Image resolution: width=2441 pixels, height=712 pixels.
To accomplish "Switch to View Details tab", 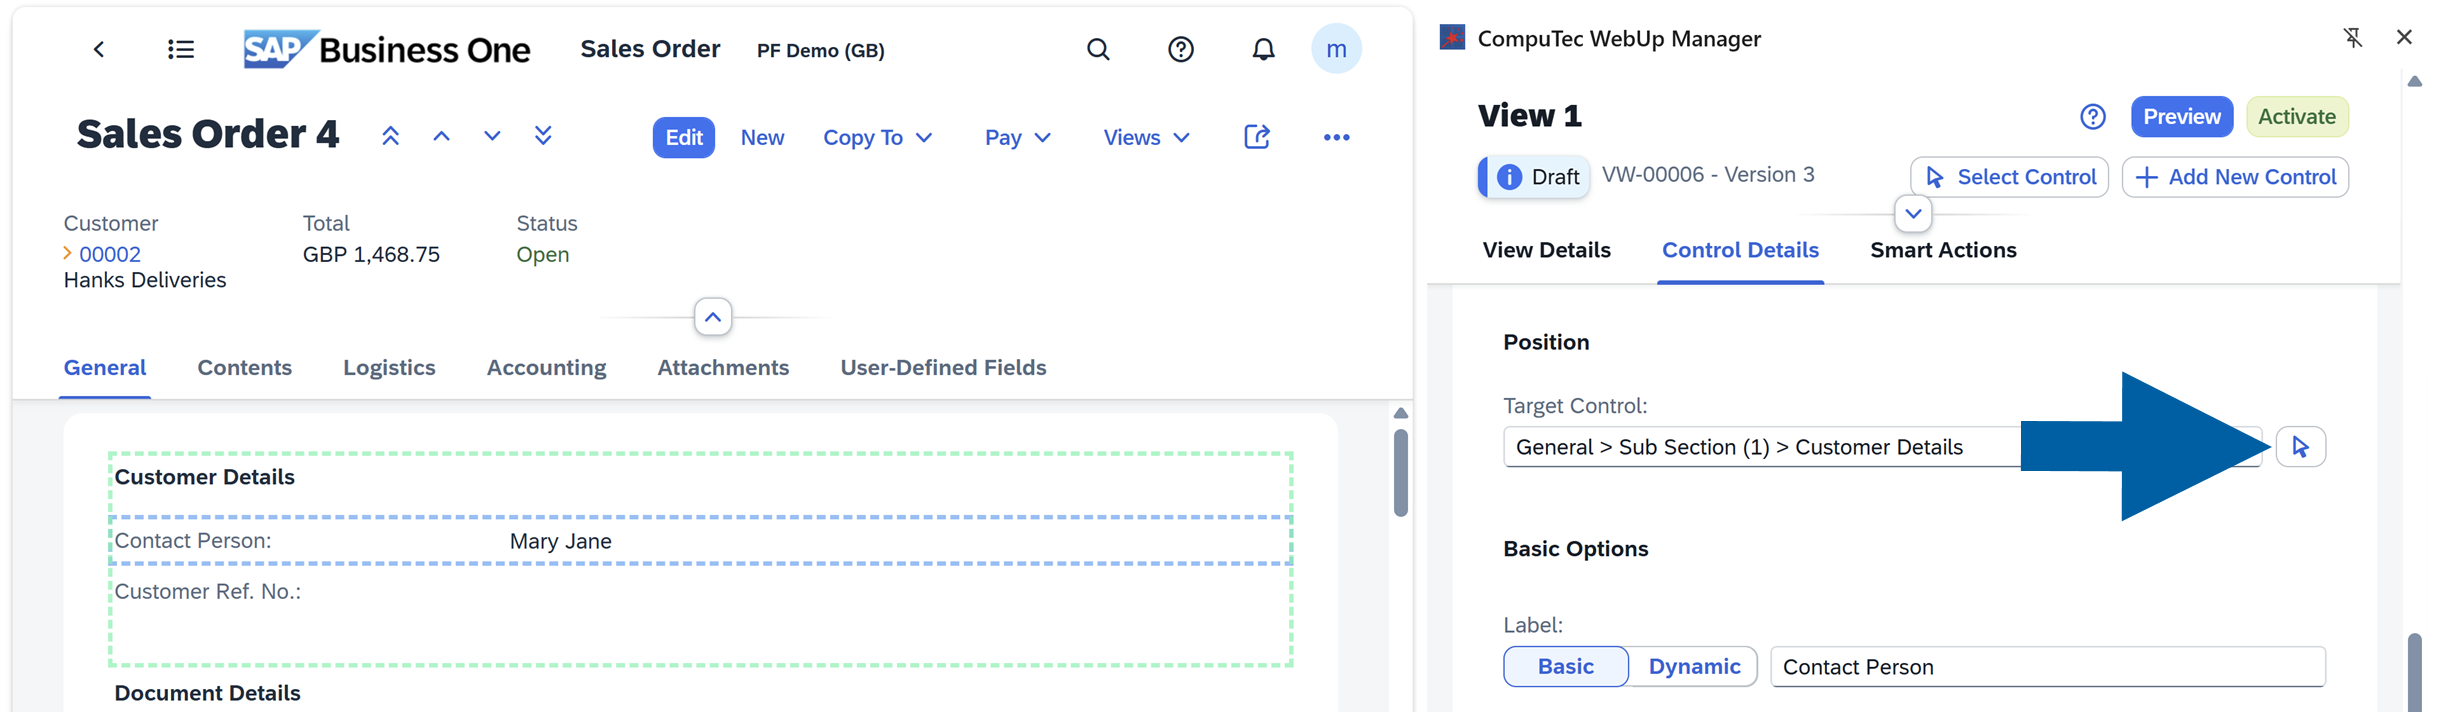I will [x=1546, y=250].
